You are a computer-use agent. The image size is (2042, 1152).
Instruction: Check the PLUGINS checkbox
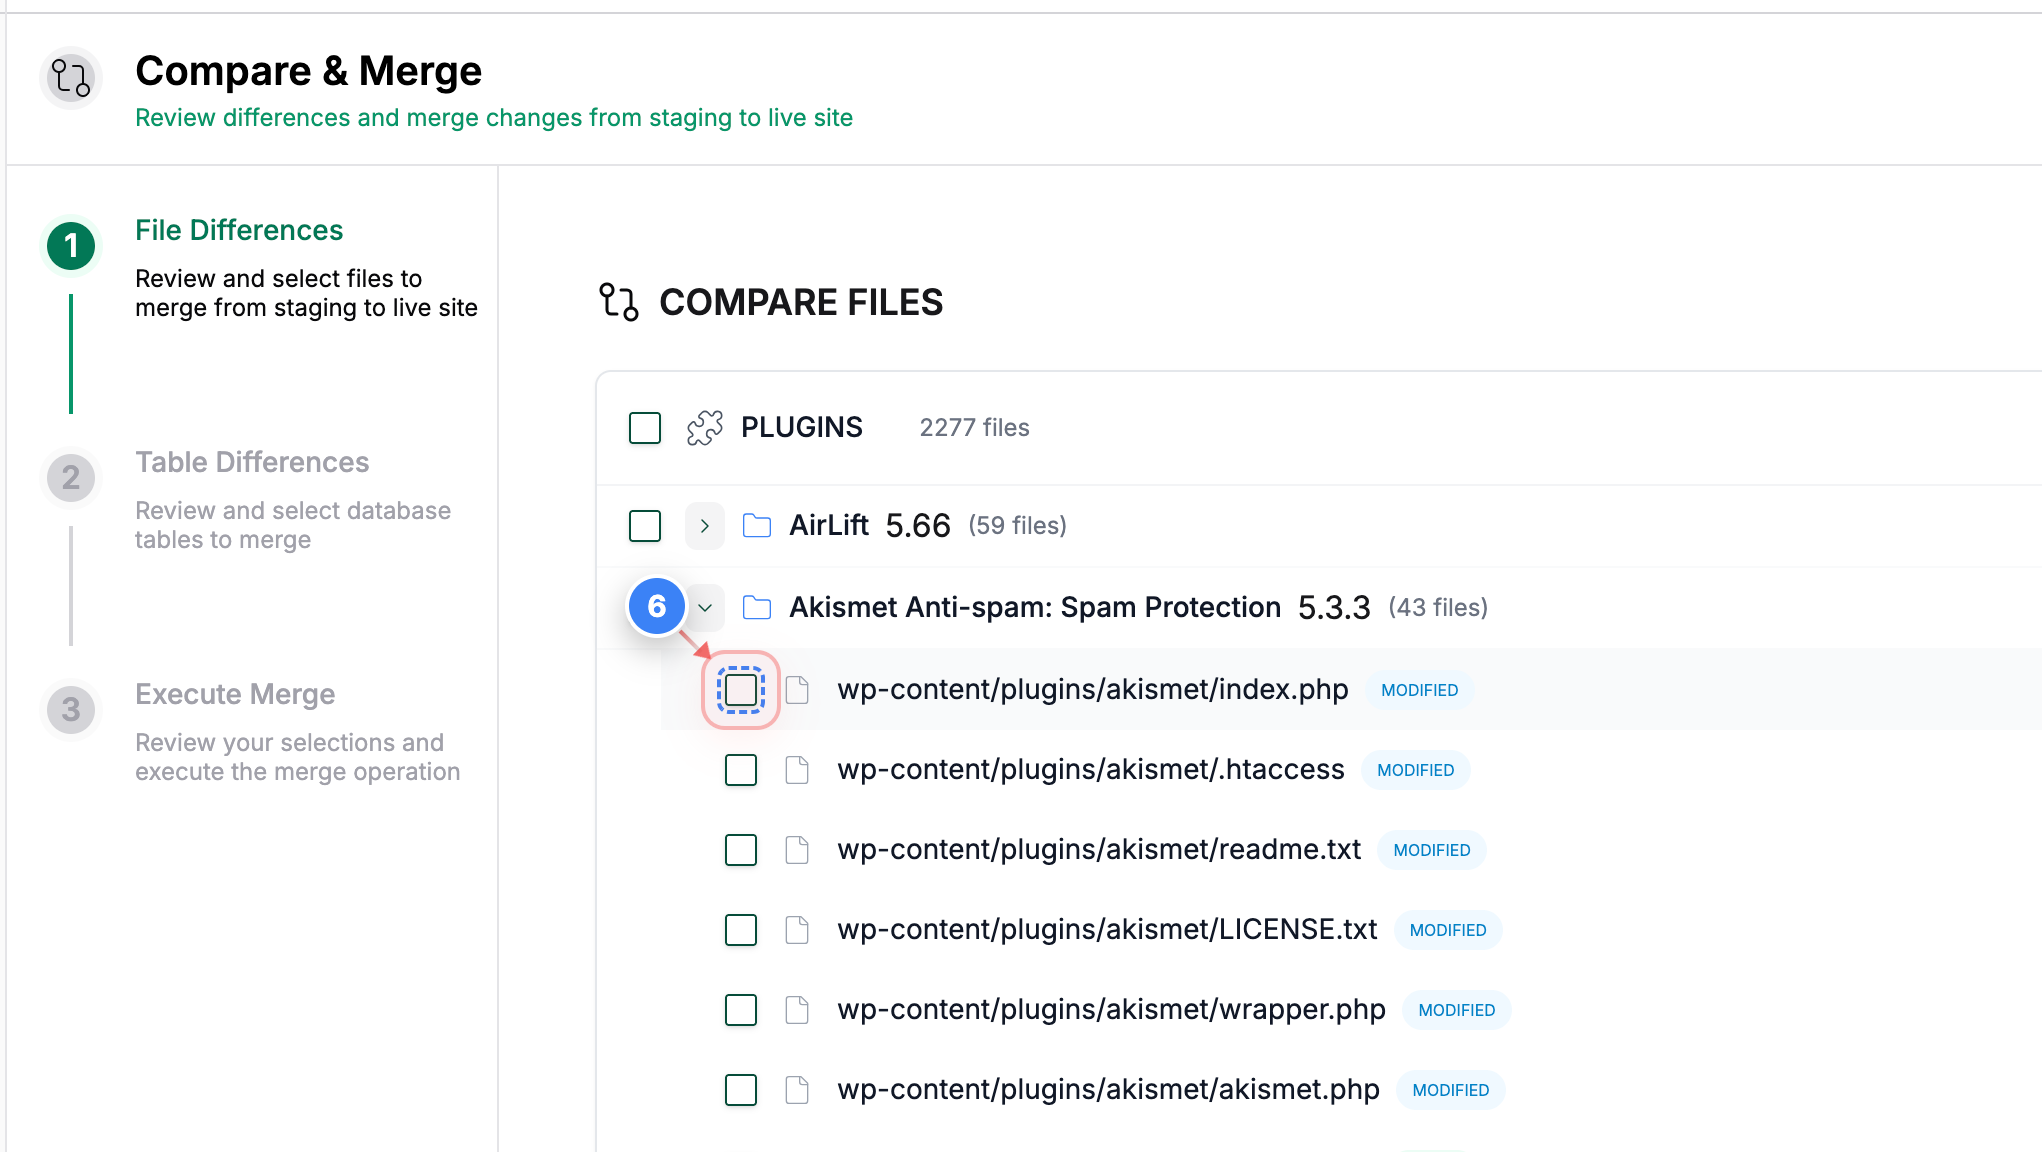click(x=645, y=427)
